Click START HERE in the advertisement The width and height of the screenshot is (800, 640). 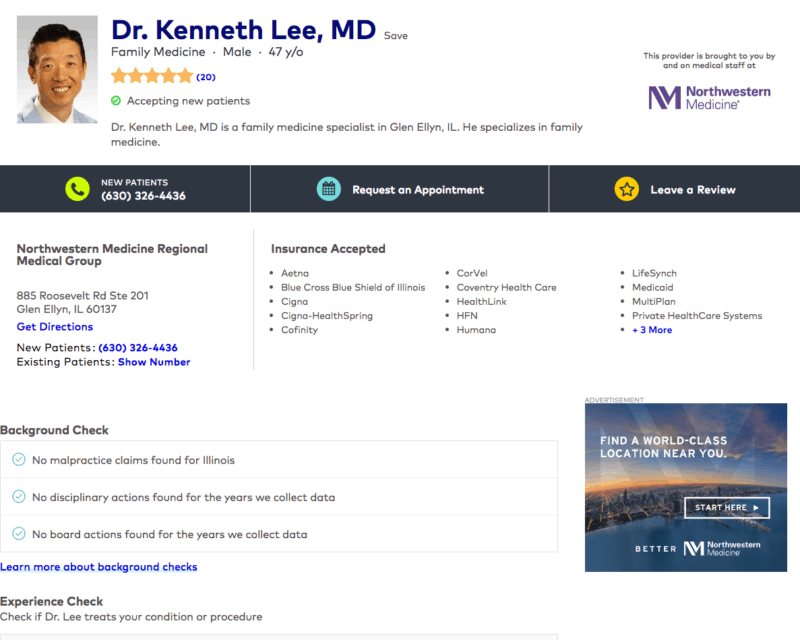727,507
